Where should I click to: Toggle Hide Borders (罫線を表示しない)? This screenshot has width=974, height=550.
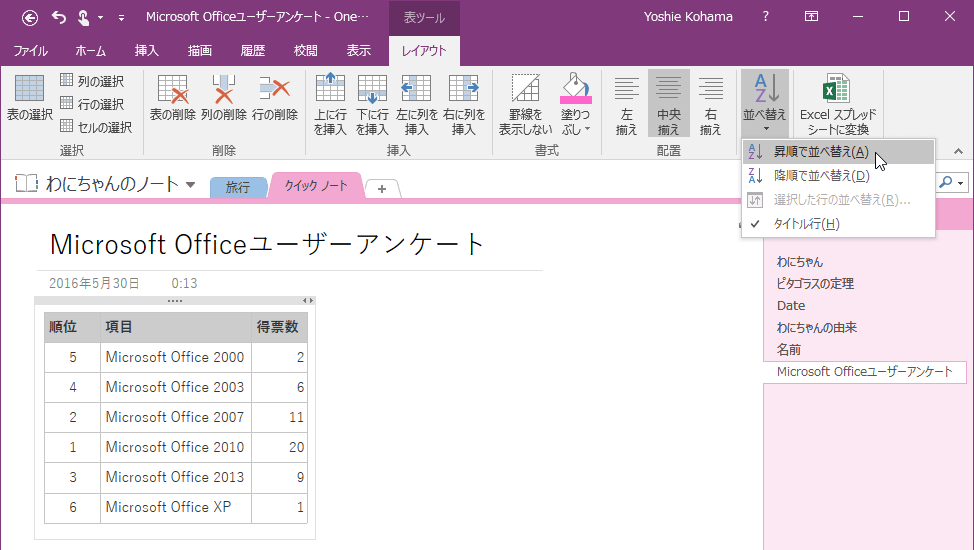(x=526, y=104)
